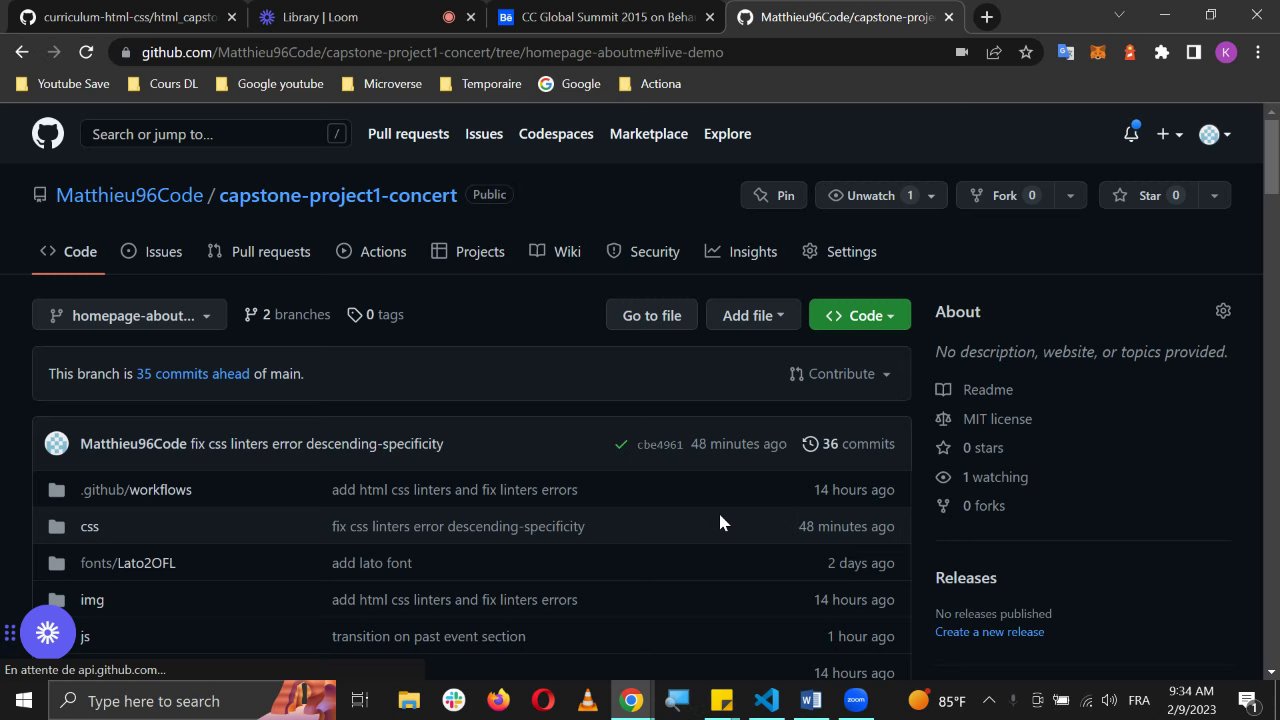Image resolution: width=1280 pixels, height=720 pixels.
Task: Open the user avatar menu
Action: point(1214,134)
